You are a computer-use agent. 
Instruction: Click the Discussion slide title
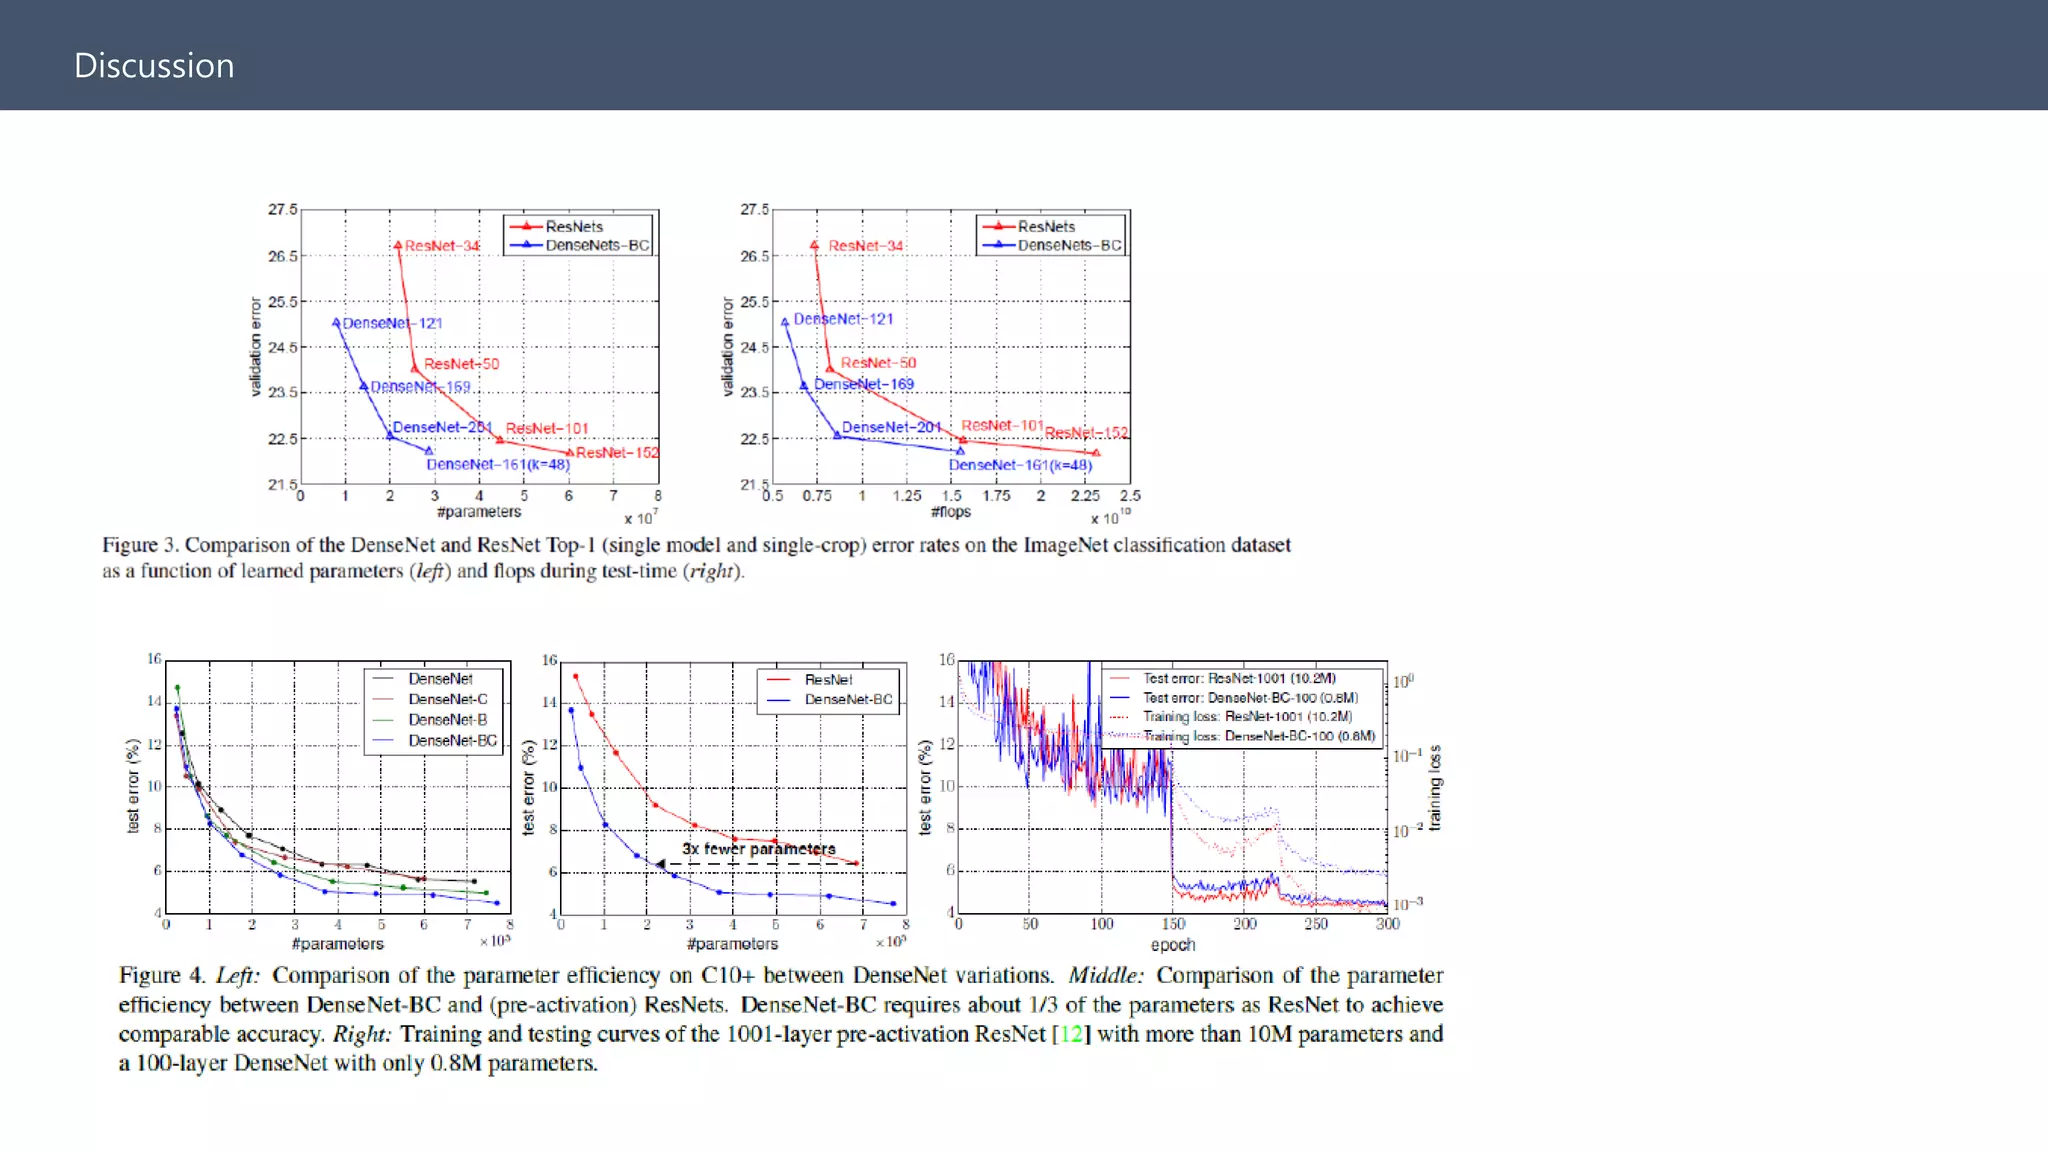click(x=154, y=66)
